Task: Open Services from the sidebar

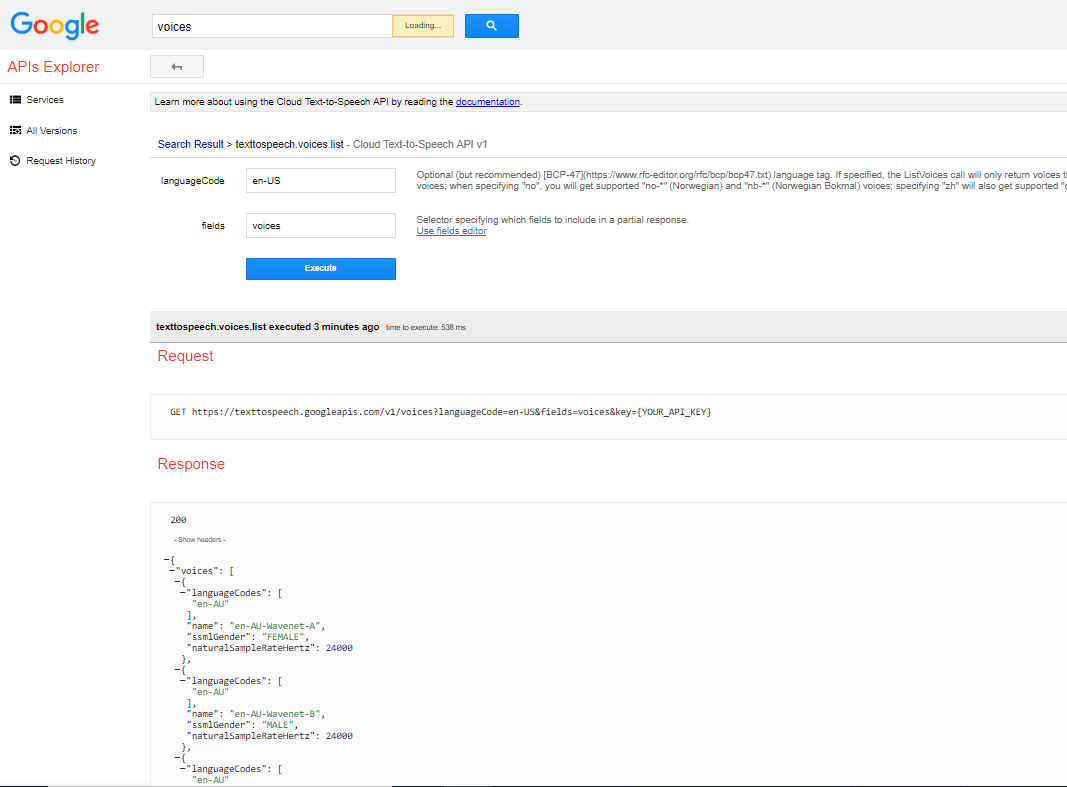Action: [37, 99]
